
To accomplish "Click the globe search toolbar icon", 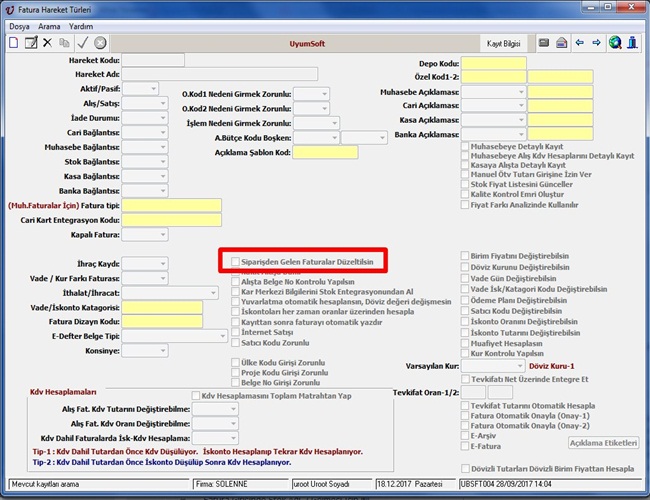I will point(615,43).
